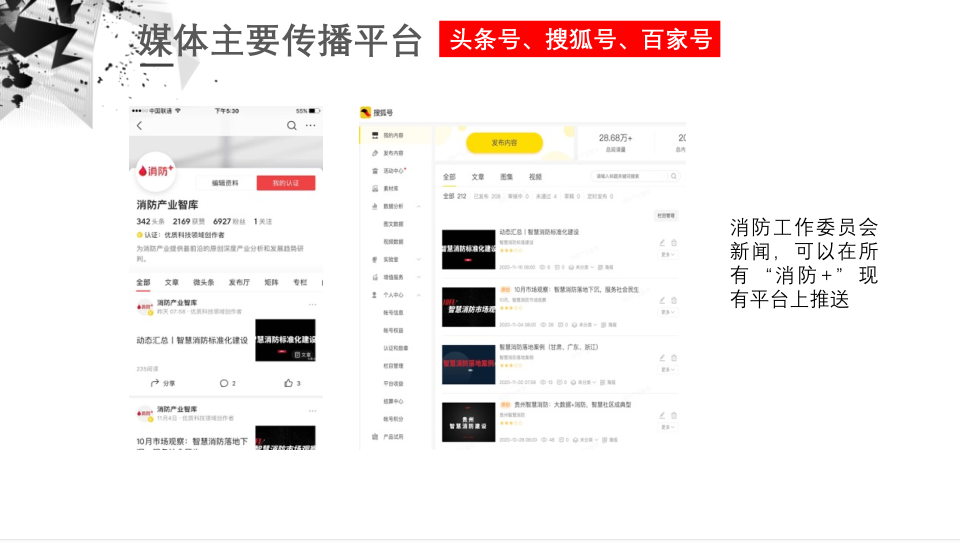This screenshot has width=960, height=542.
Task: Expand the 增值服务 sidebar section
Action: pyautogui.click(x=419, y=277)
